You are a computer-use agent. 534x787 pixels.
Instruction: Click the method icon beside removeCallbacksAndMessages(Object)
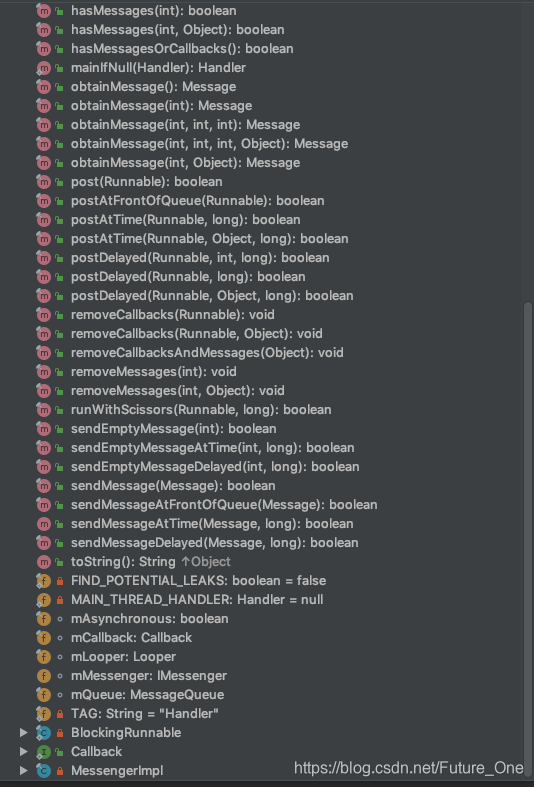44,352
